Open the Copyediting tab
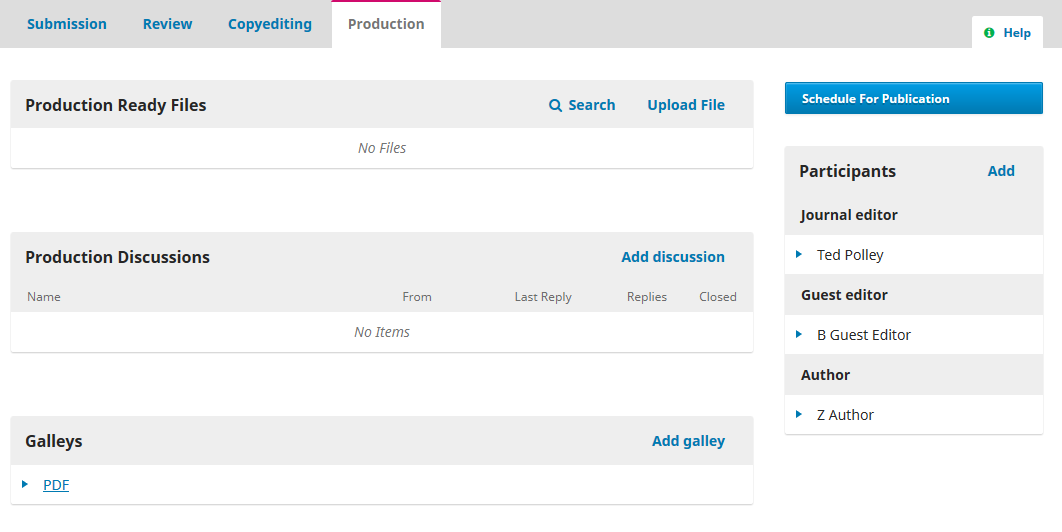 click(x=270, y=24)
